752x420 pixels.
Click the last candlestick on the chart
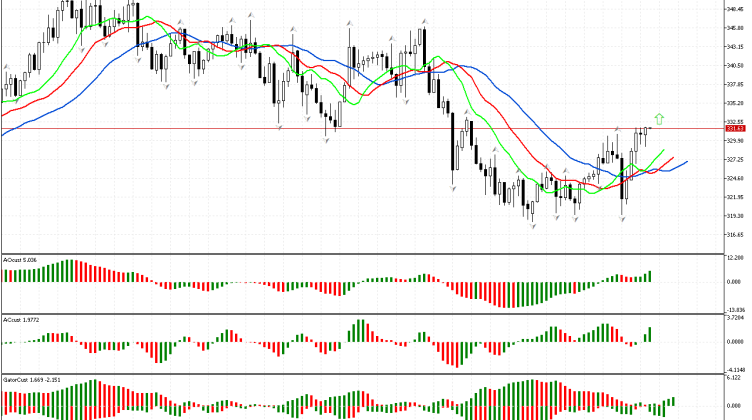coord(647,129)
